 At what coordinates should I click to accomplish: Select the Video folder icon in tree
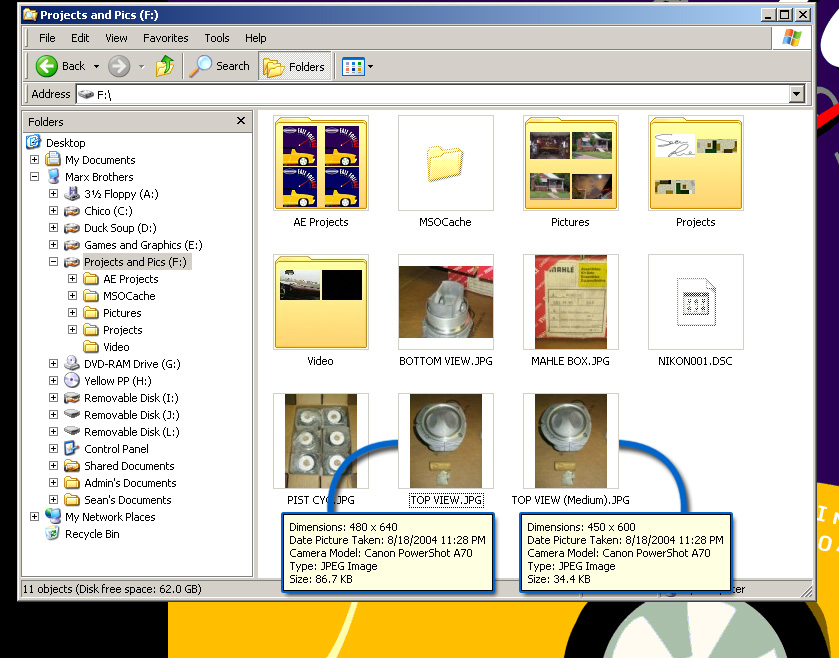(91, 347)
